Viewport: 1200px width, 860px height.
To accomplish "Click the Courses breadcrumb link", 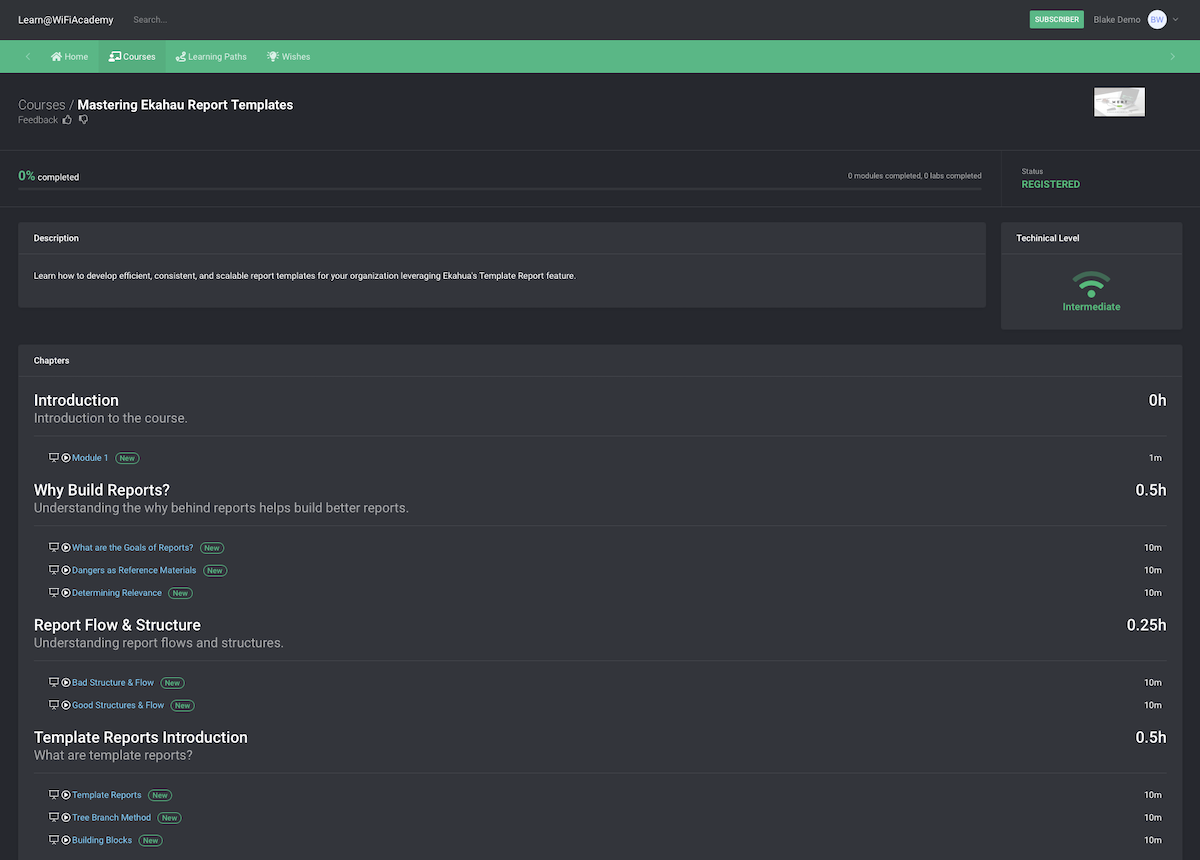I will [x=41, y=105].
